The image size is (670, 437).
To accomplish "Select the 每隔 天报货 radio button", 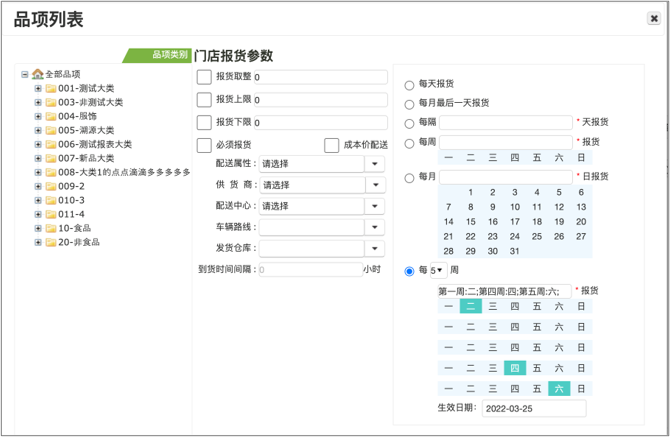I will tap(409, 123).
